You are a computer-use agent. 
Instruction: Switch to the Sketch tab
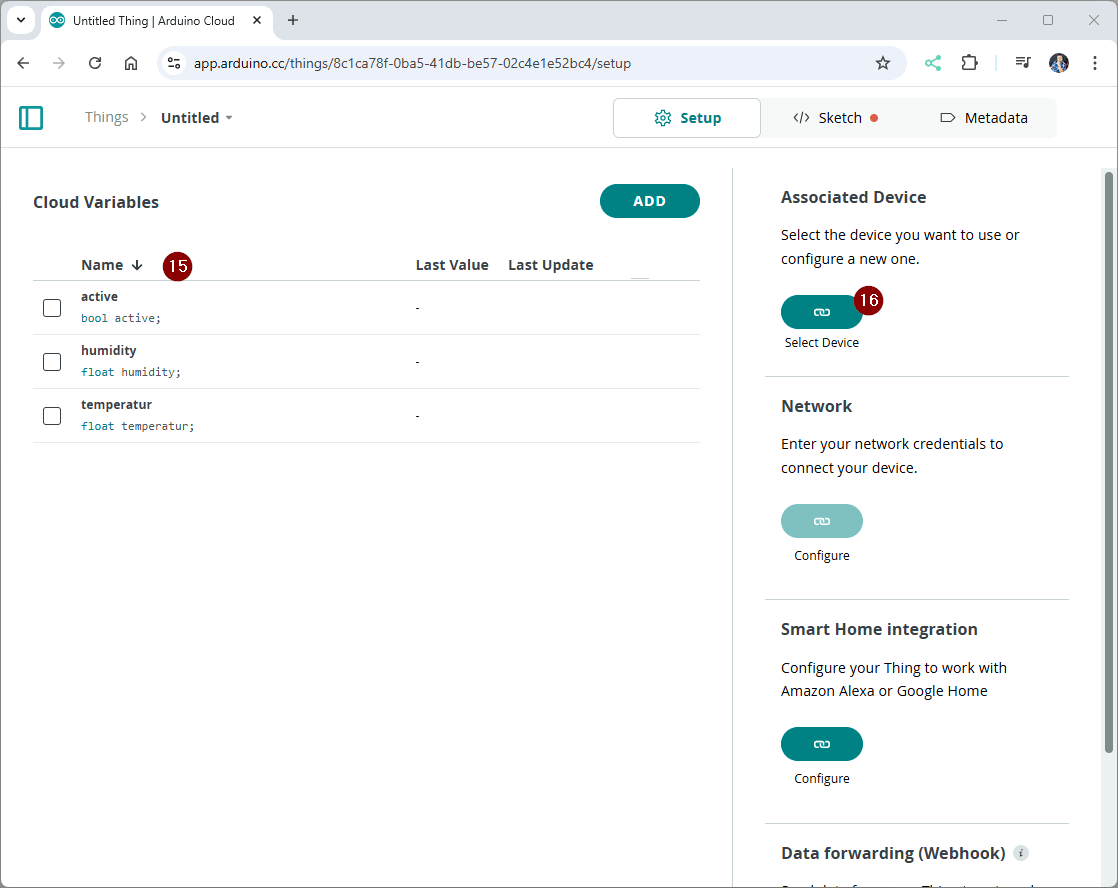tap(837, 118)
